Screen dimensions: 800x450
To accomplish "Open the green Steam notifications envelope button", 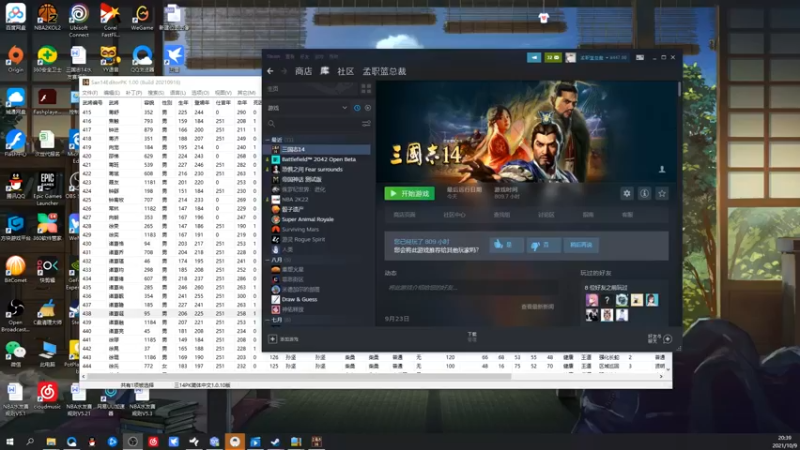I will [553, 57].
